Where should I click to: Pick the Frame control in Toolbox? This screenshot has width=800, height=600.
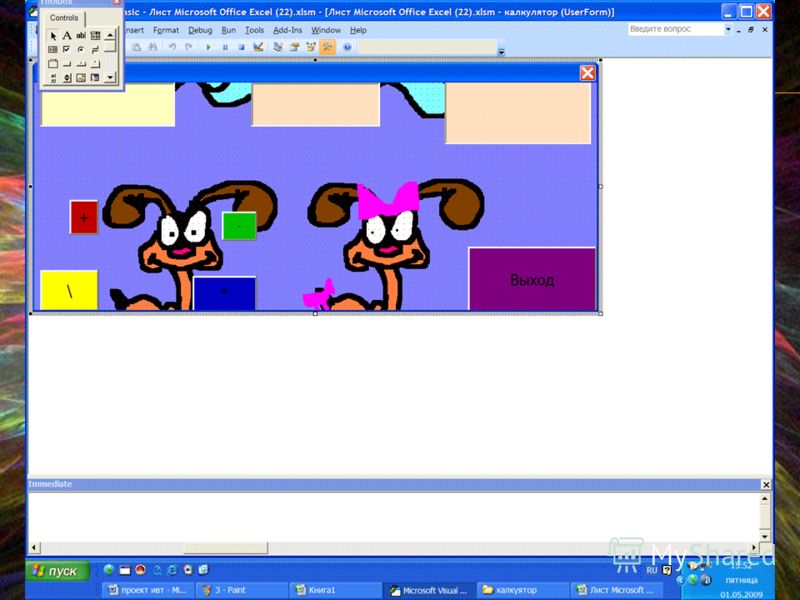point(53,64)
